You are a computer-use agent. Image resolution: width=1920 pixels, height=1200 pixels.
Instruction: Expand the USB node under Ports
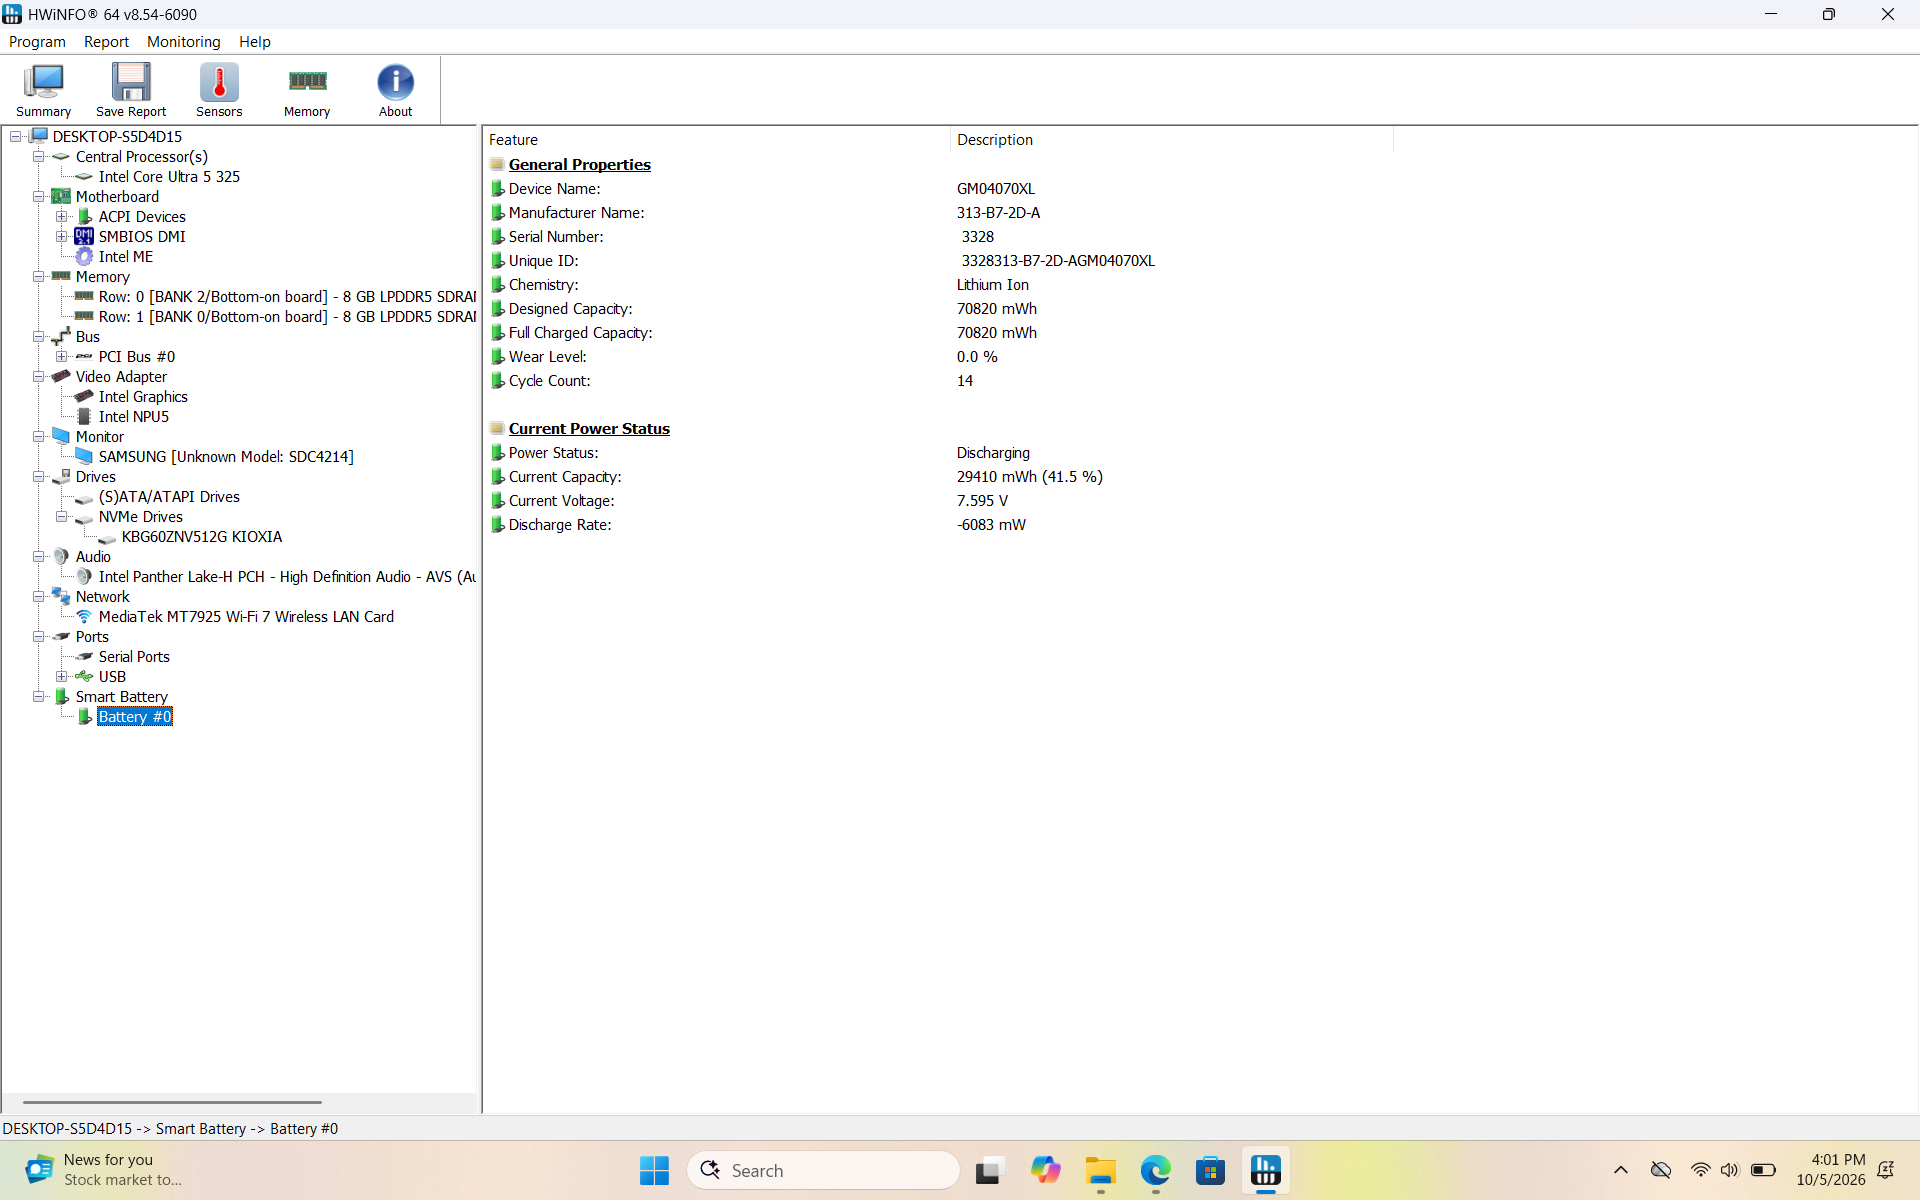(x=62, y=677)
